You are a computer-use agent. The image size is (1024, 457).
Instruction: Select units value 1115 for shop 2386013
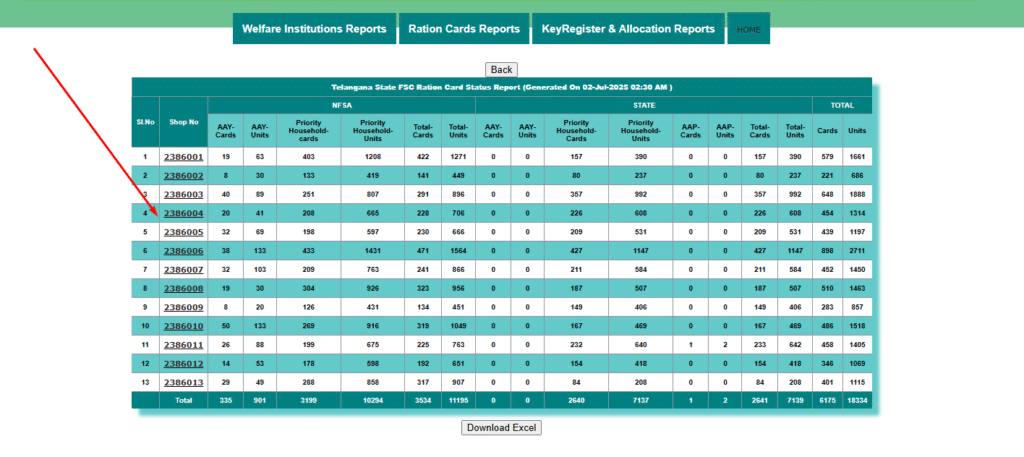point(857,383)
